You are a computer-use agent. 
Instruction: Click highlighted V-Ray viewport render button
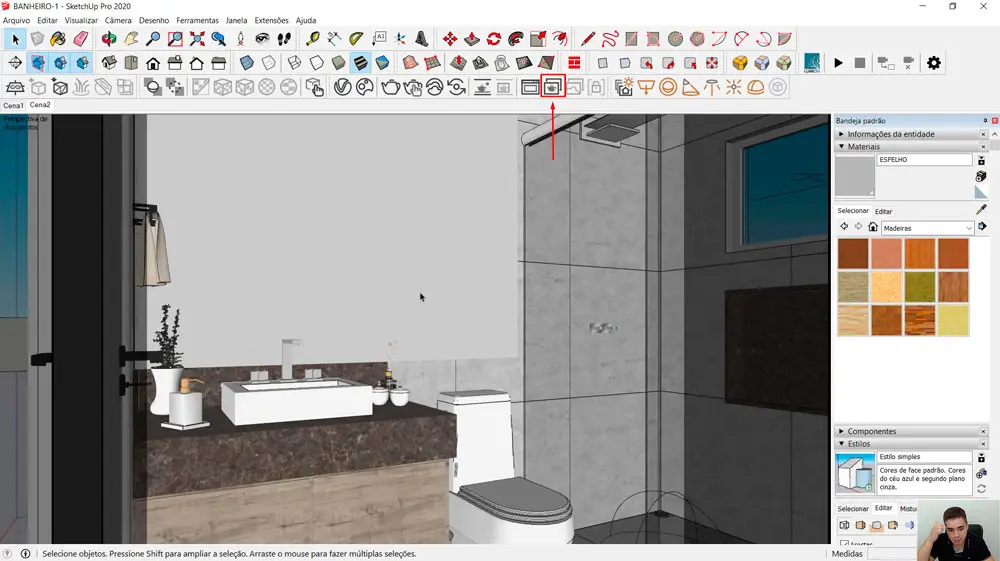click(552, 87)
